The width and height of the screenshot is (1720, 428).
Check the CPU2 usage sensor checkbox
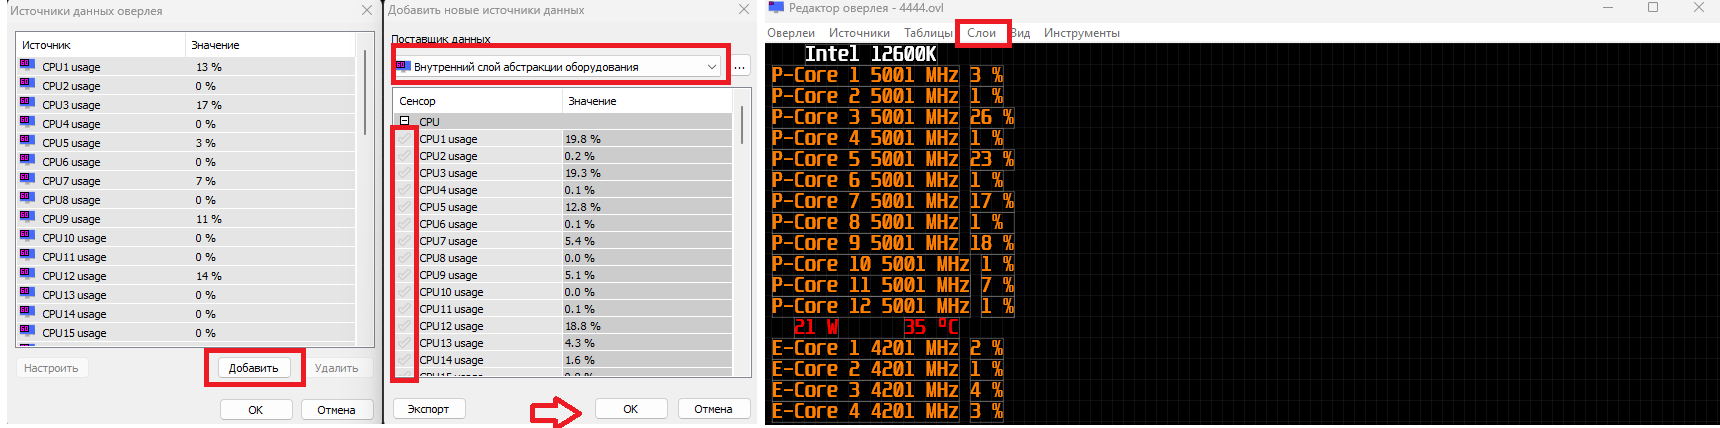(x=405, y=156)
